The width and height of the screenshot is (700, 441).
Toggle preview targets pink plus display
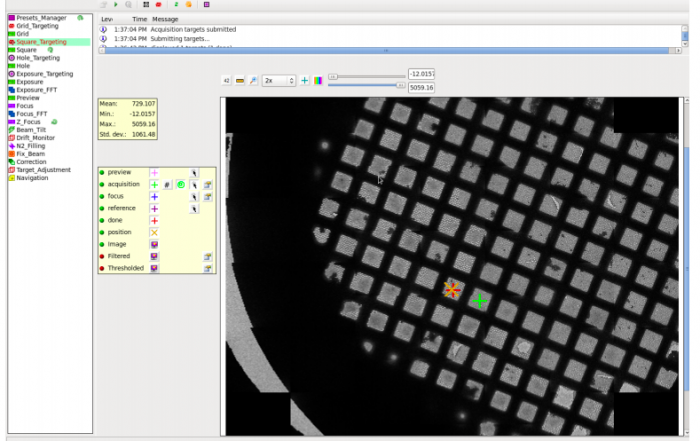(154, 173)
